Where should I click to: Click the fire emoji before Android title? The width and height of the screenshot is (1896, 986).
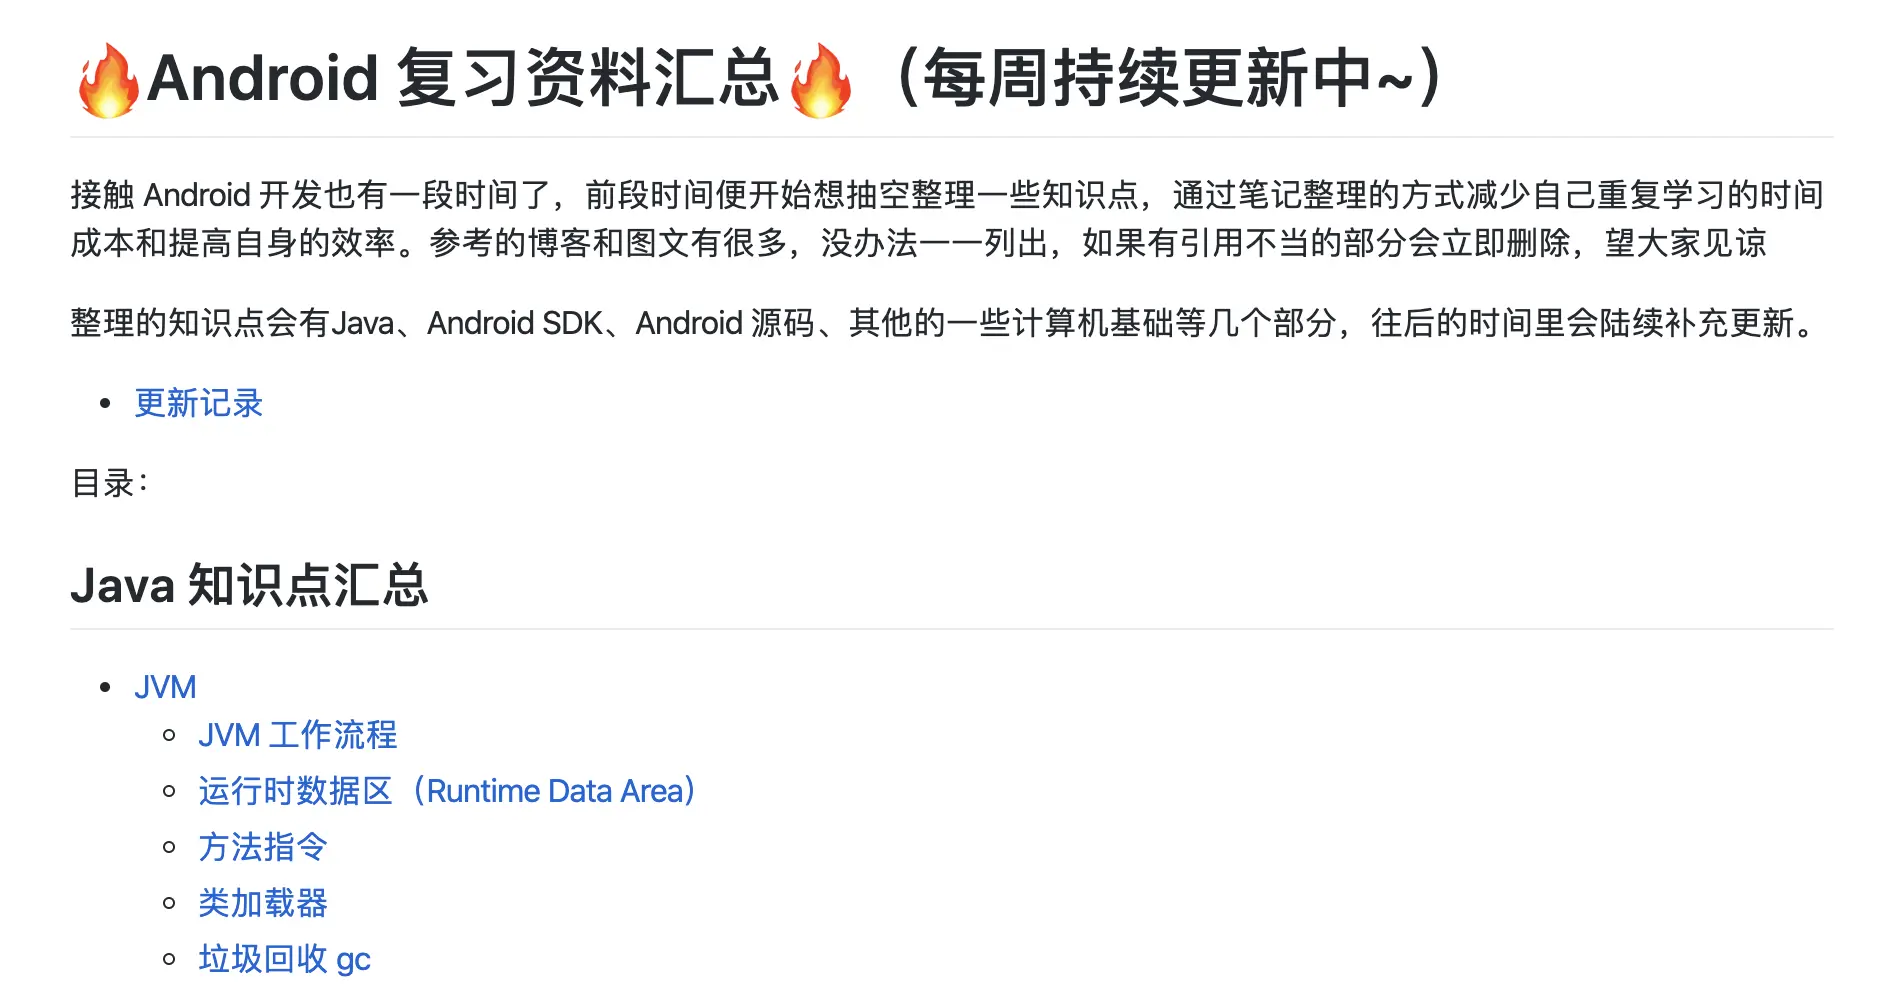(x=108, y=80)
